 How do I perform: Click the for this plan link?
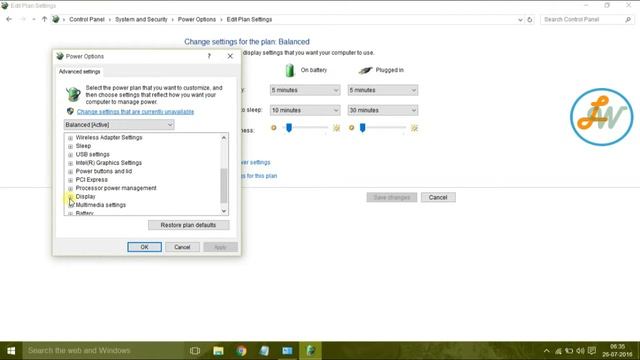(x=260, y=176)
